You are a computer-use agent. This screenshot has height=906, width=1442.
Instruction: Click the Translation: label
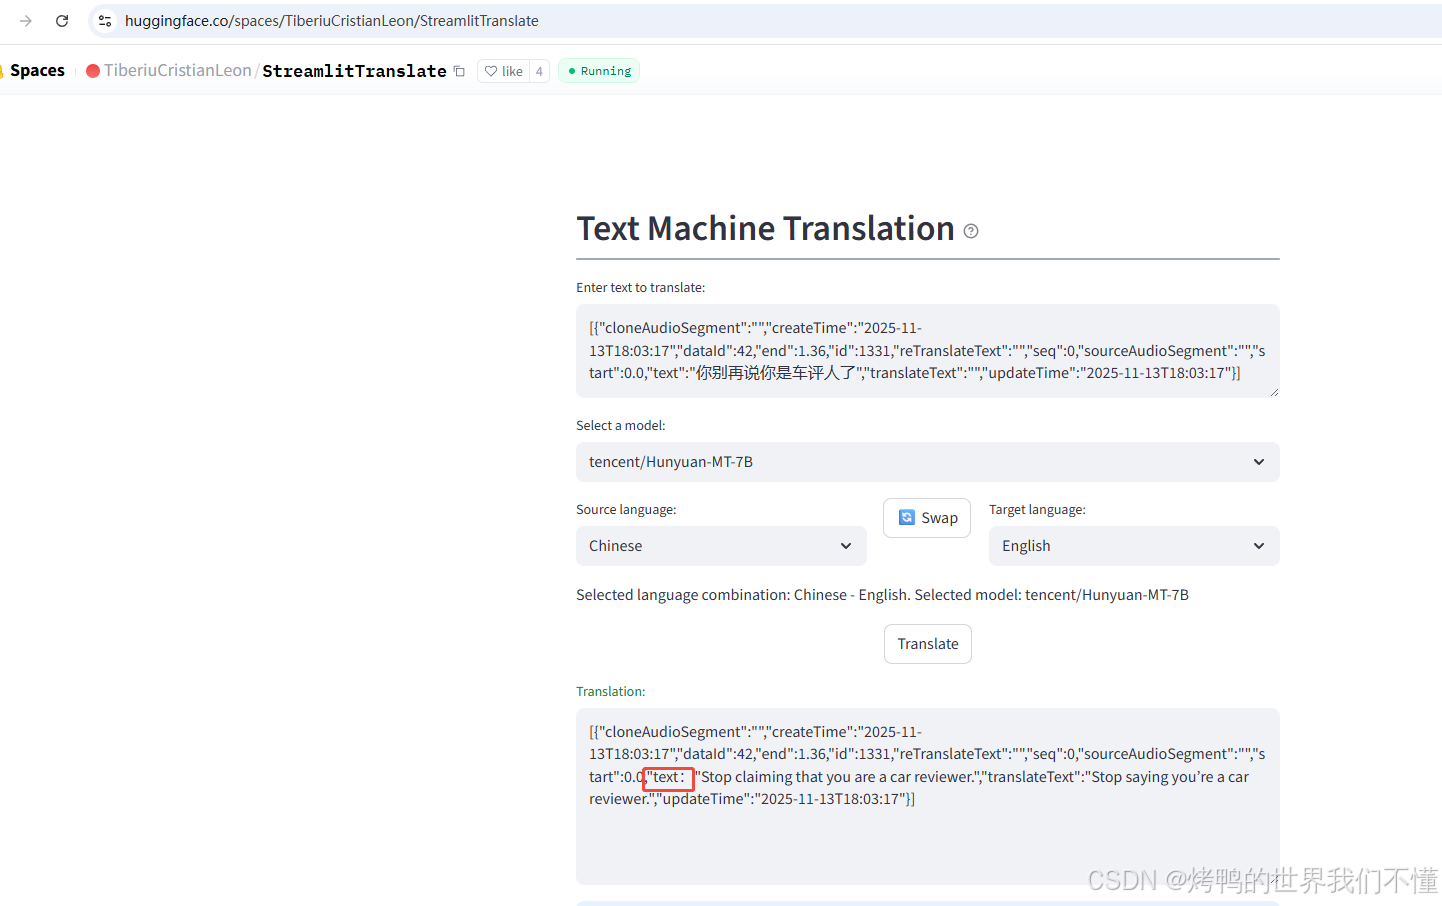[611, 691]
